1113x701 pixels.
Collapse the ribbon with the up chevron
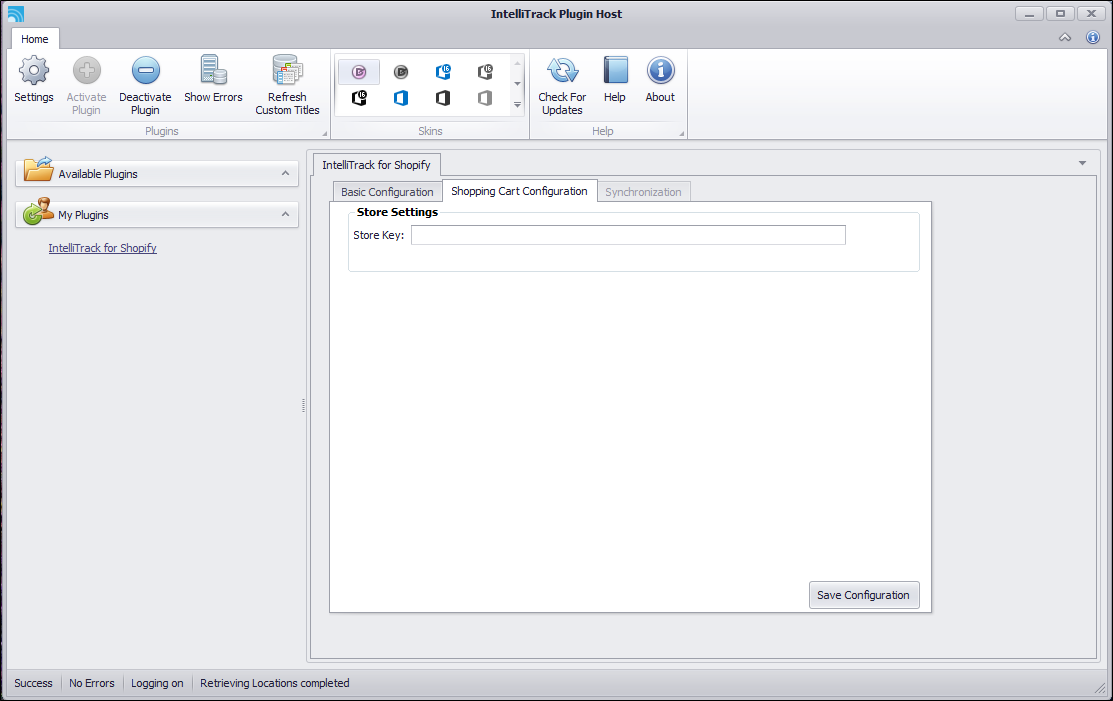pyautogui.click(x=1065, y=38)
